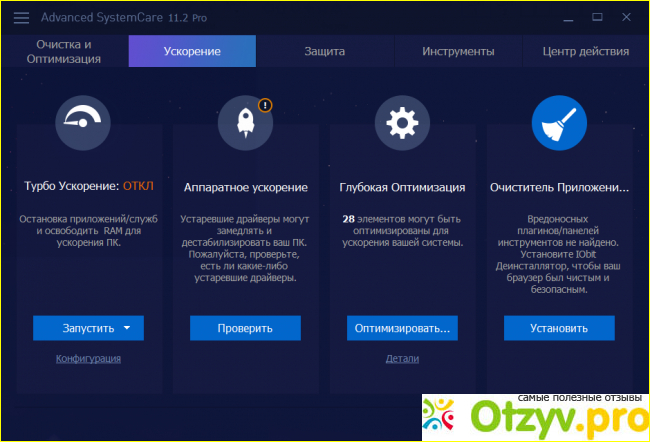Click the Turbo Boost speedometer icon
This screenshot has width=650, height=442.
point(88,123)
